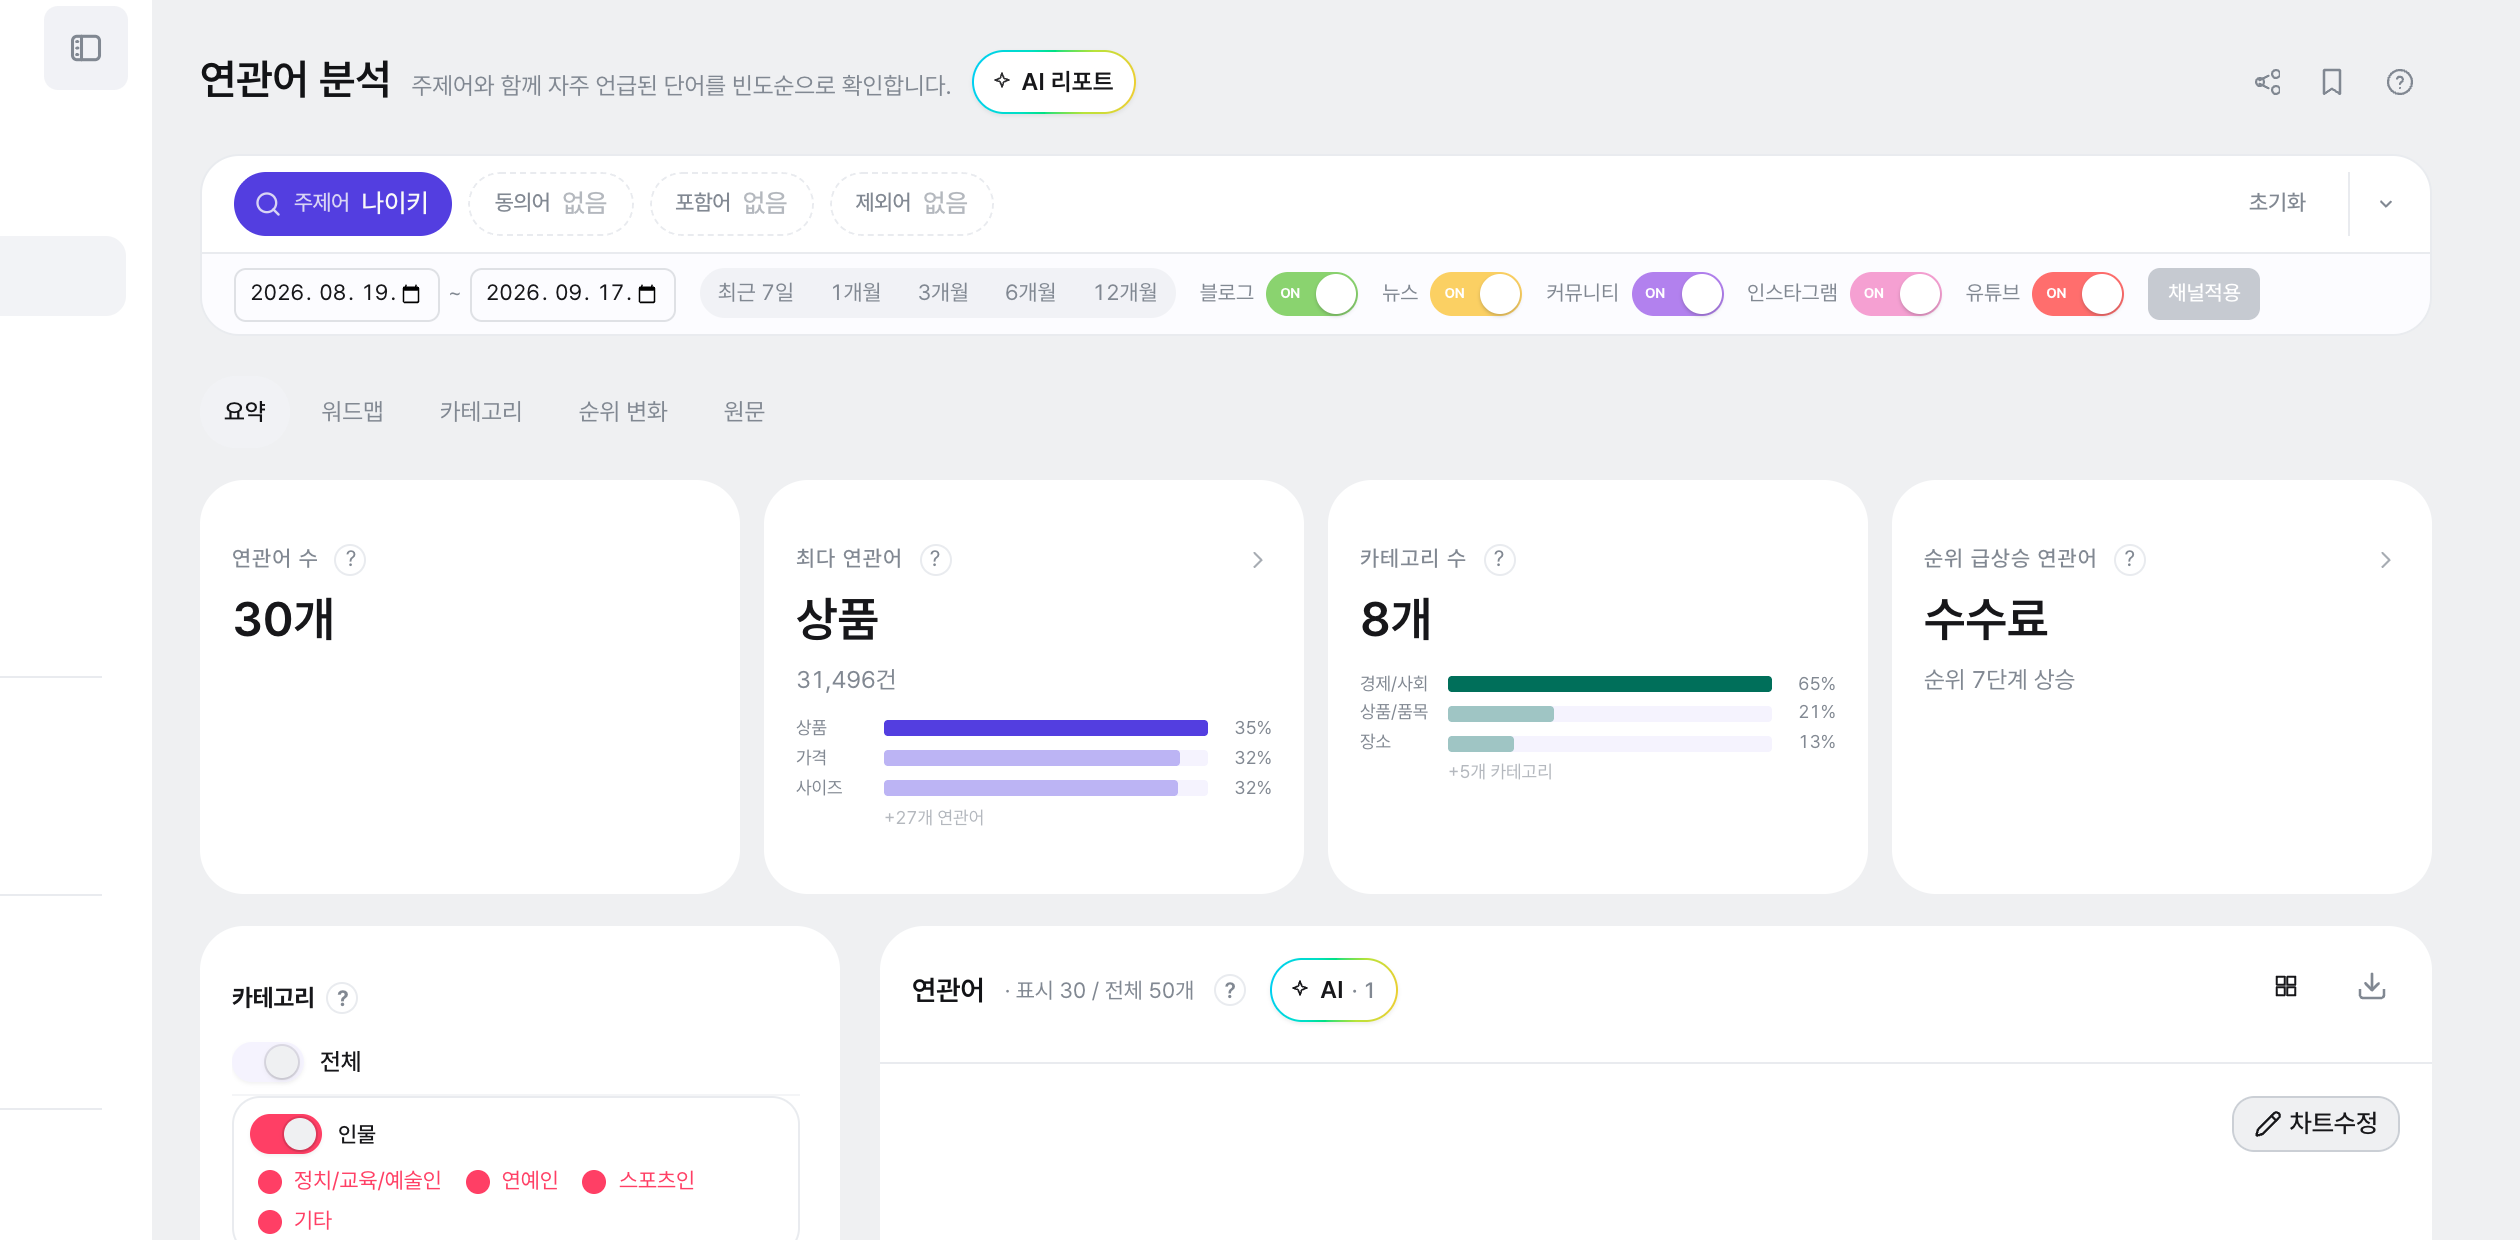The image size is (2520, 1240).
Task: Switch to the 순위 변화 tab
Action: click(623, 411)
